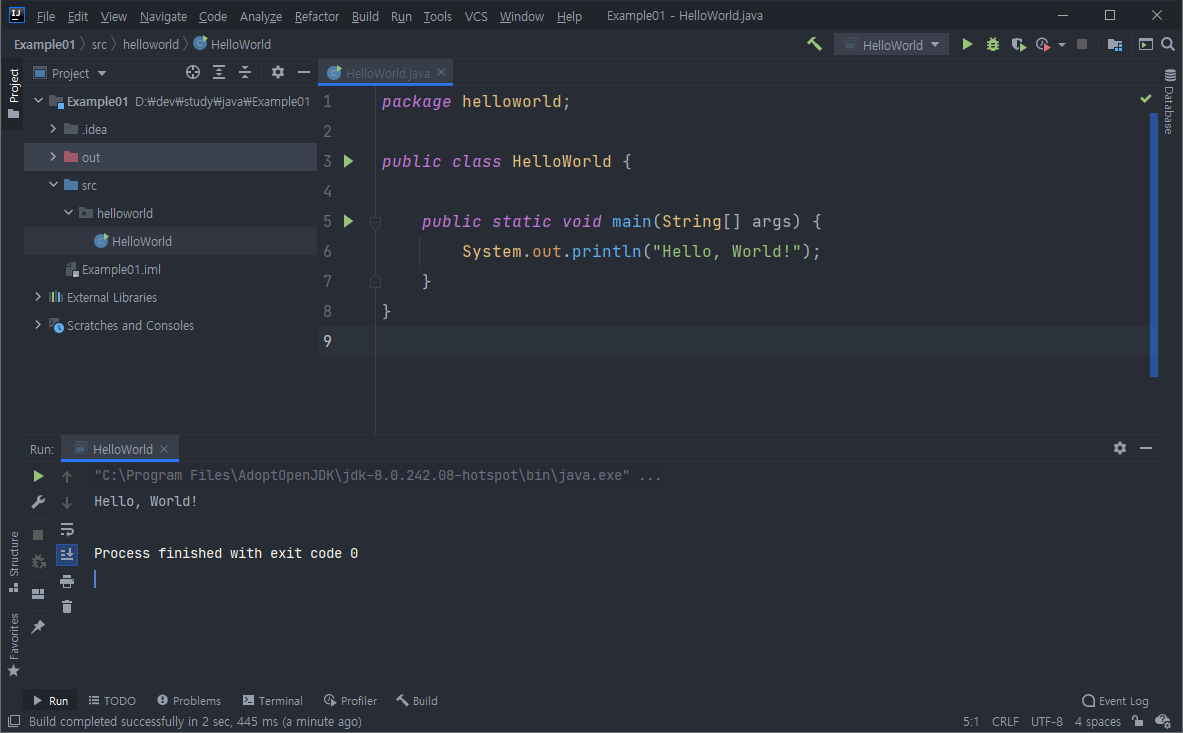Click the Print icon in the Run panel
This screenshot has width=1183, height=733.
[66, 581]
